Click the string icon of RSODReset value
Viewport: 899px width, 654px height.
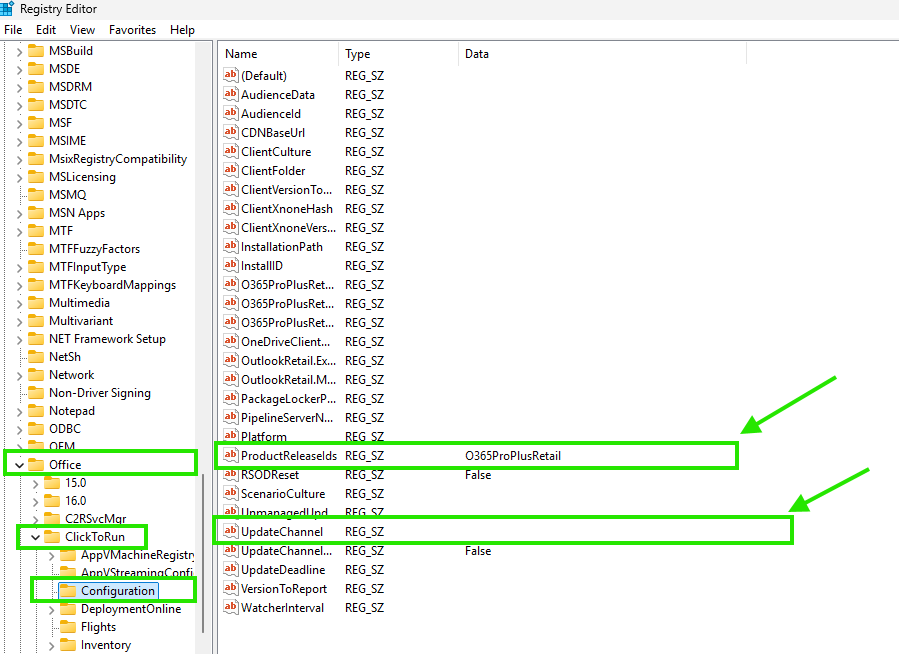230,474
